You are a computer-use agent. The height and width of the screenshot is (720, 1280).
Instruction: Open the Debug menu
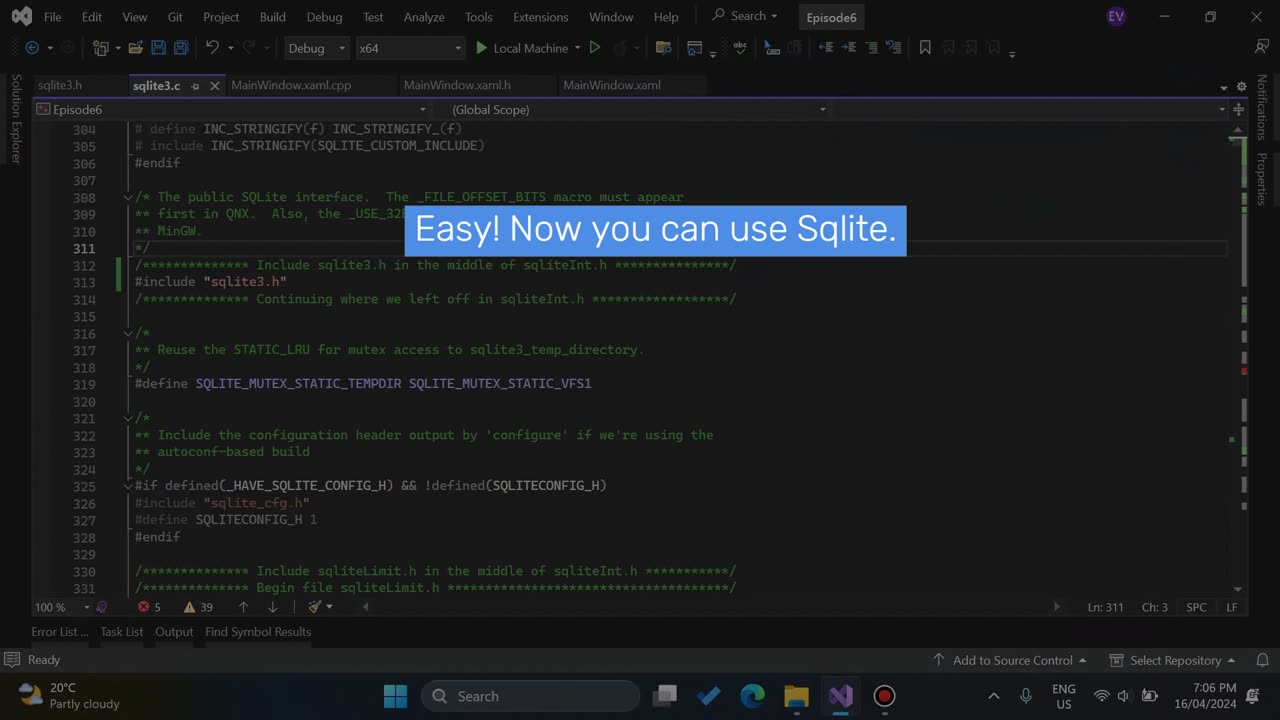pyautogui.click(x=324, y=17)
